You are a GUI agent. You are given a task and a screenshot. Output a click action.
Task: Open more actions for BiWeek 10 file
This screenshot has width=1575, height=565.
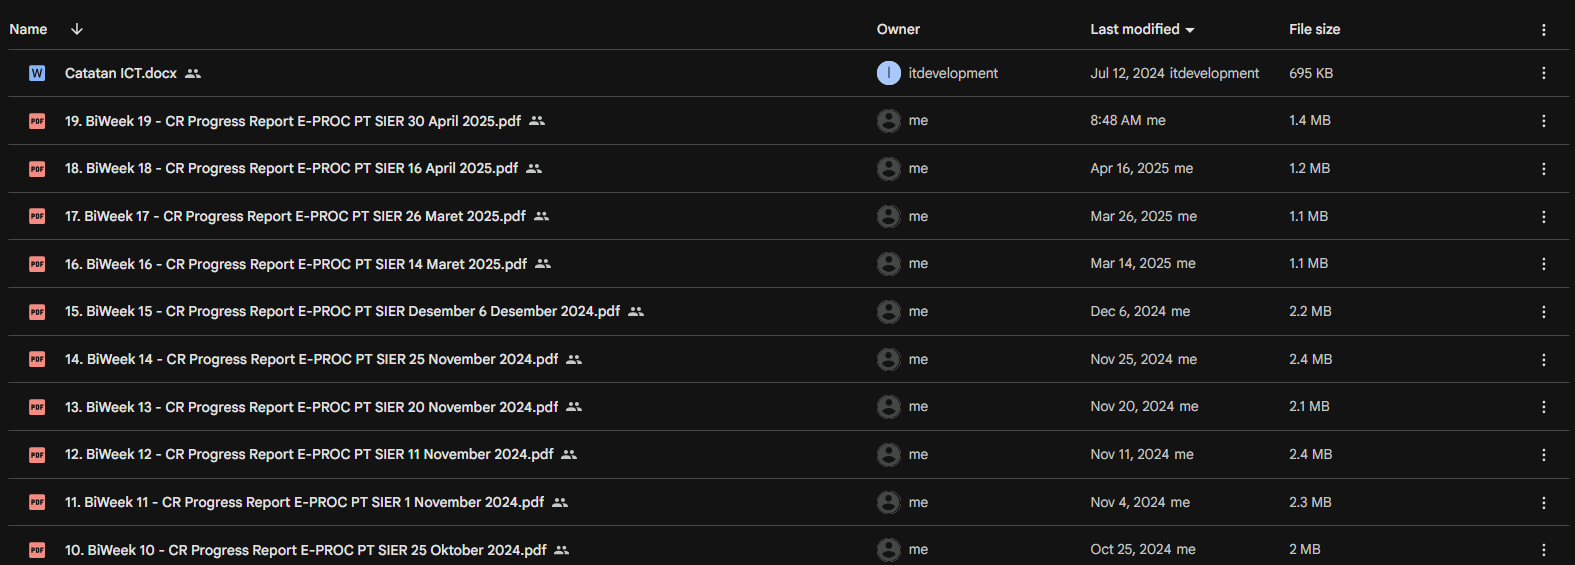1543,550
